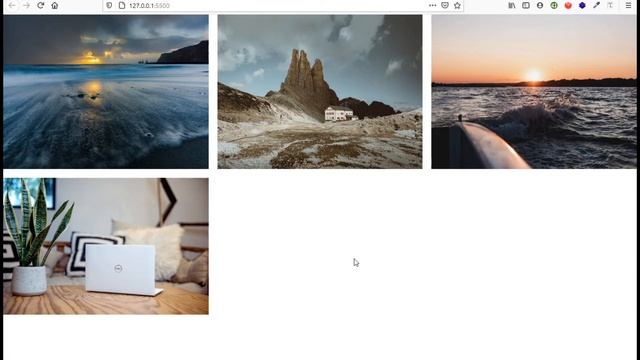Open the Firefox home page

point(55,5)
